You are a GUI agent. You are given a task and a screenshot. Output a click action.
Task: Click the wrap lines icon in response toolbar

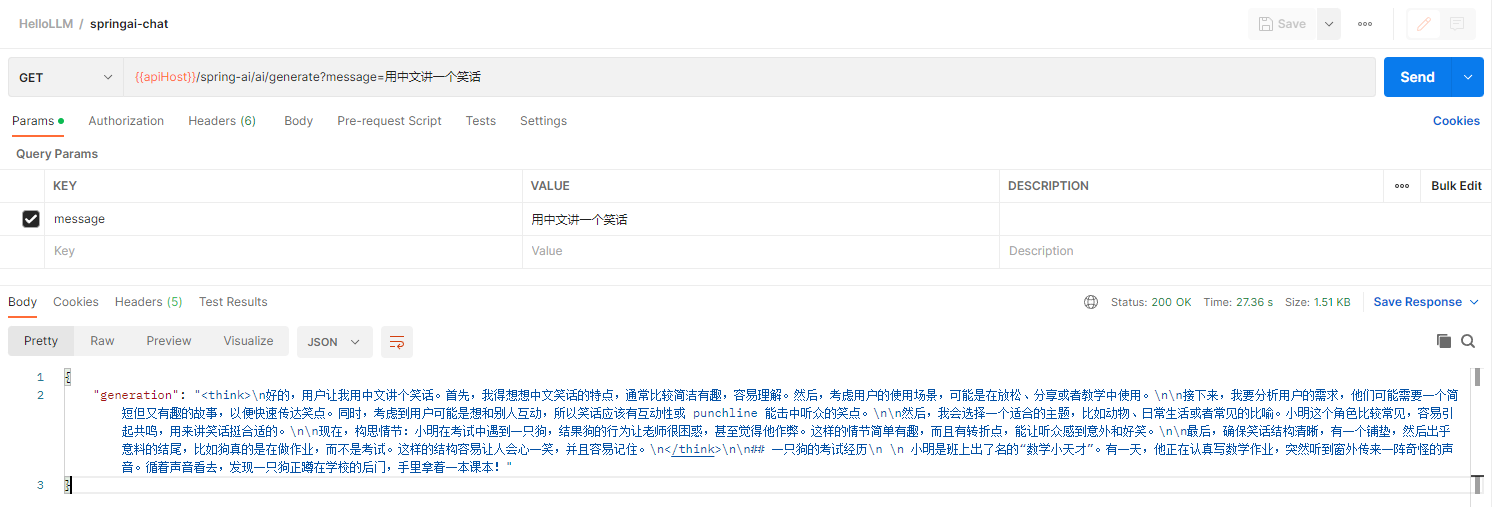click(x=397, y=342)
